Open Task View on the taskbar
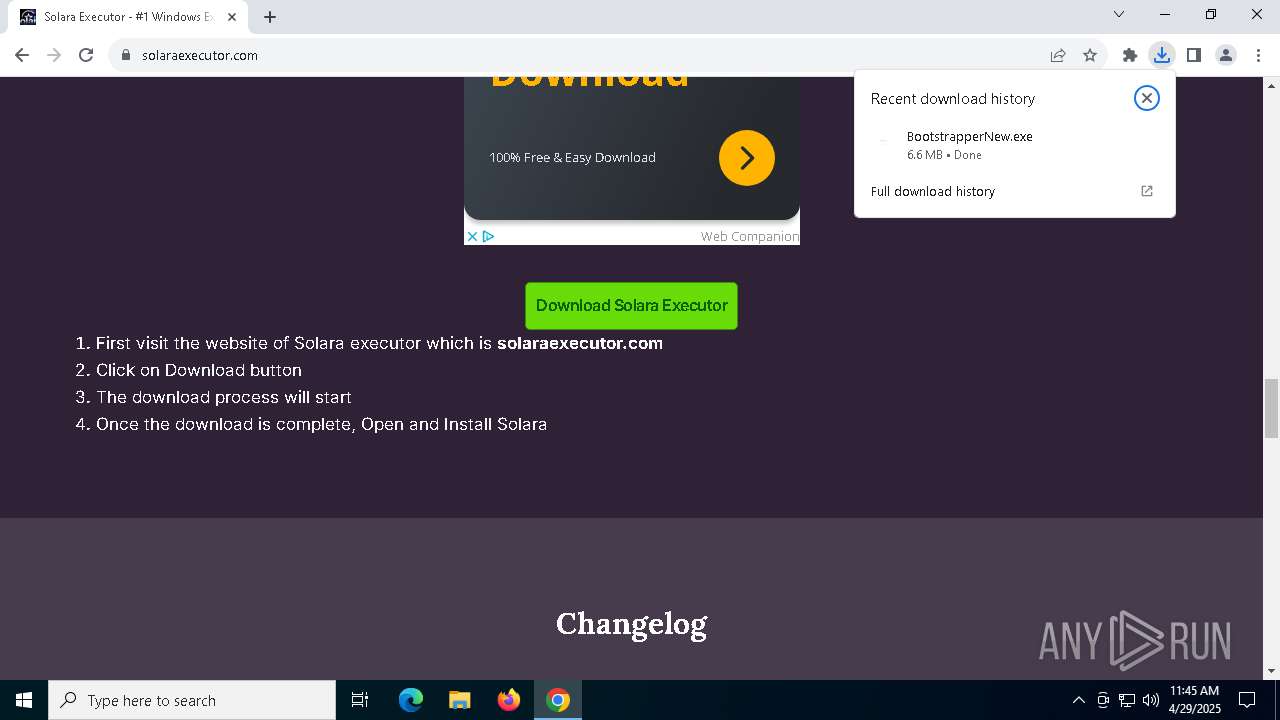The height and width of the screenshot is (720, 1280). coord(360,700)
